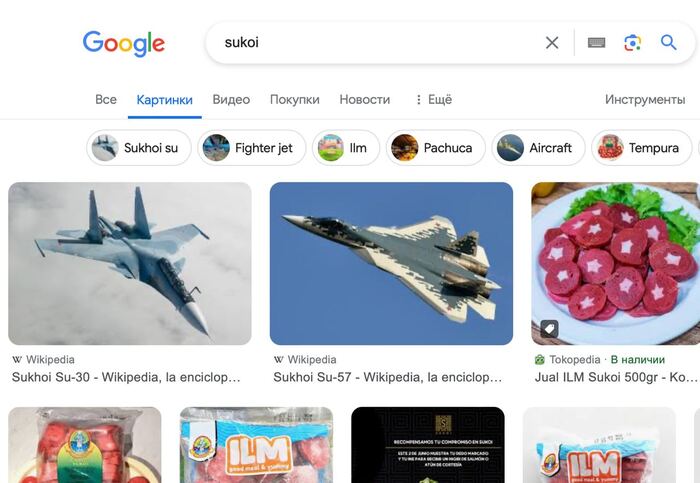Clear the search box with the X icon
700x483 pixels.
tap(552, 43)
